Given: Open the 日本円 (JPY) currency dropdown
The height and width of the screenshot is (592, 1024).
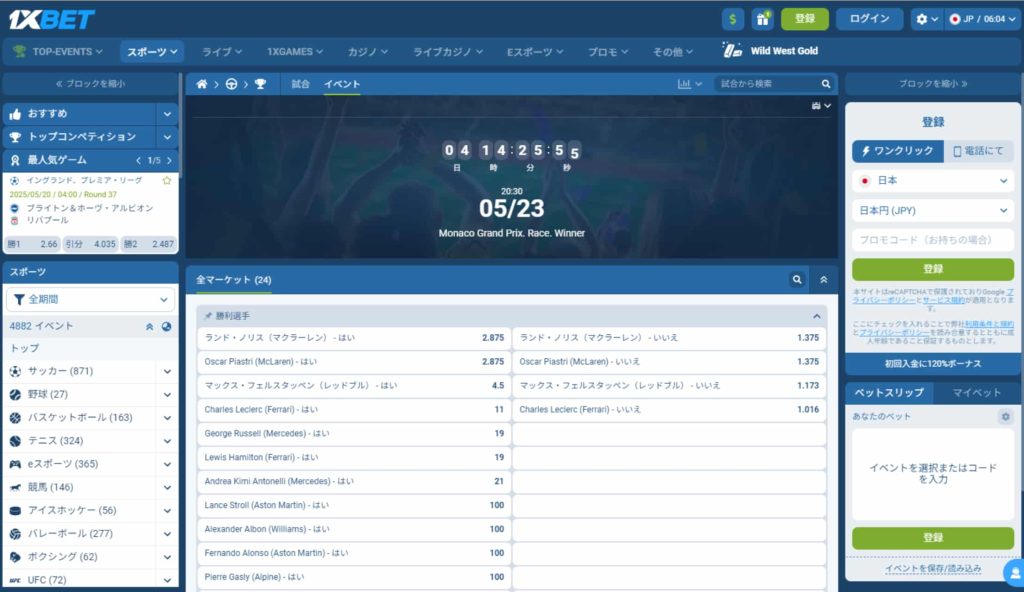Looking at the screenshot, I should [x=933, y=210].
